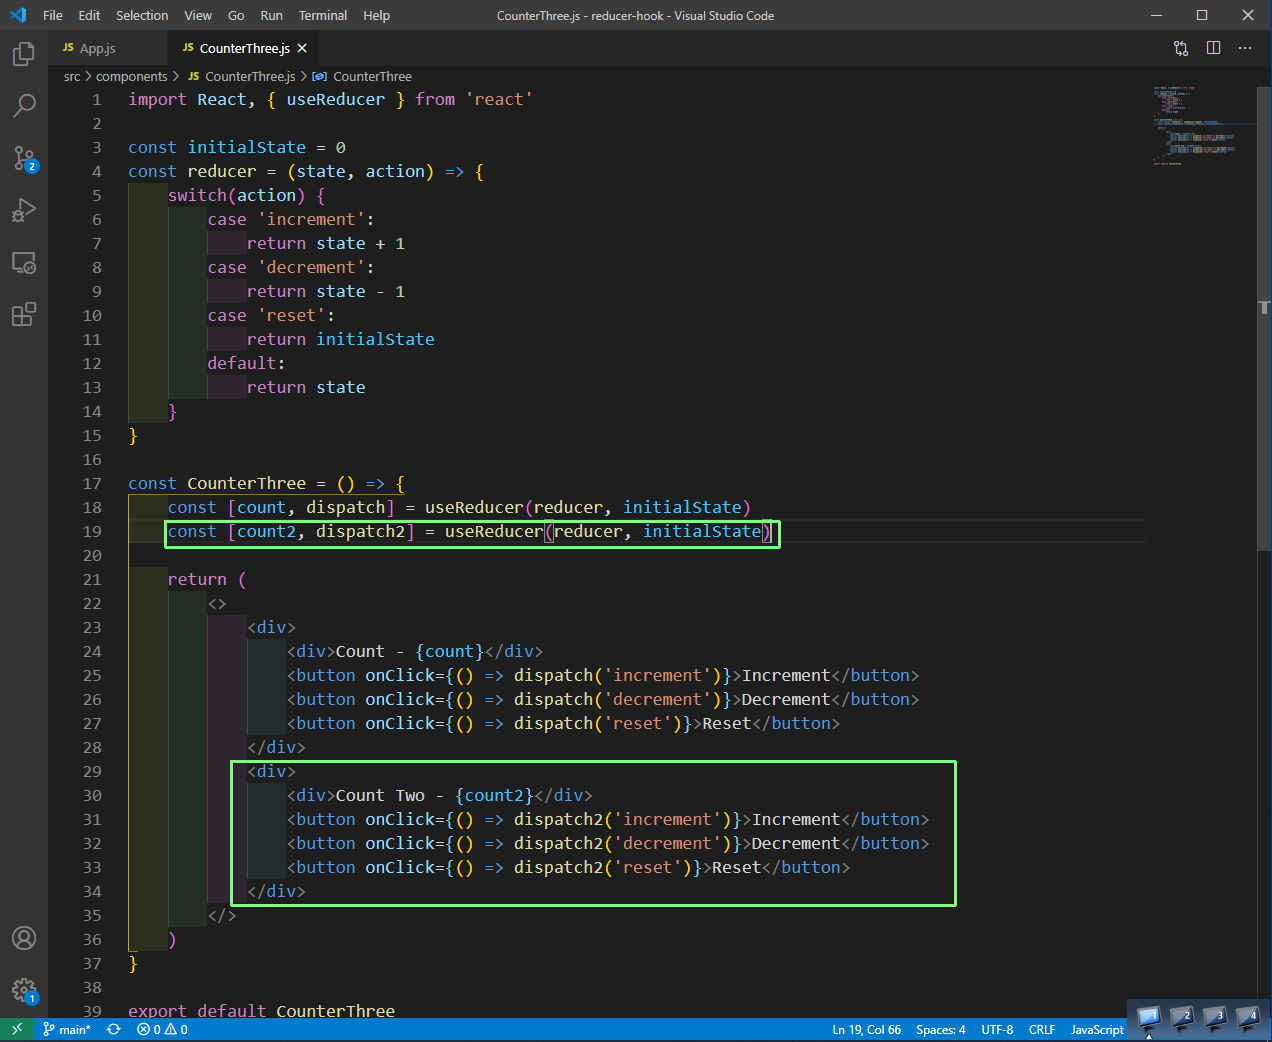Click first desktop thumbnail in taskbar tray
Image resolution: width=1272 pixels, height=1042 pixels.
point(1149,1018)
